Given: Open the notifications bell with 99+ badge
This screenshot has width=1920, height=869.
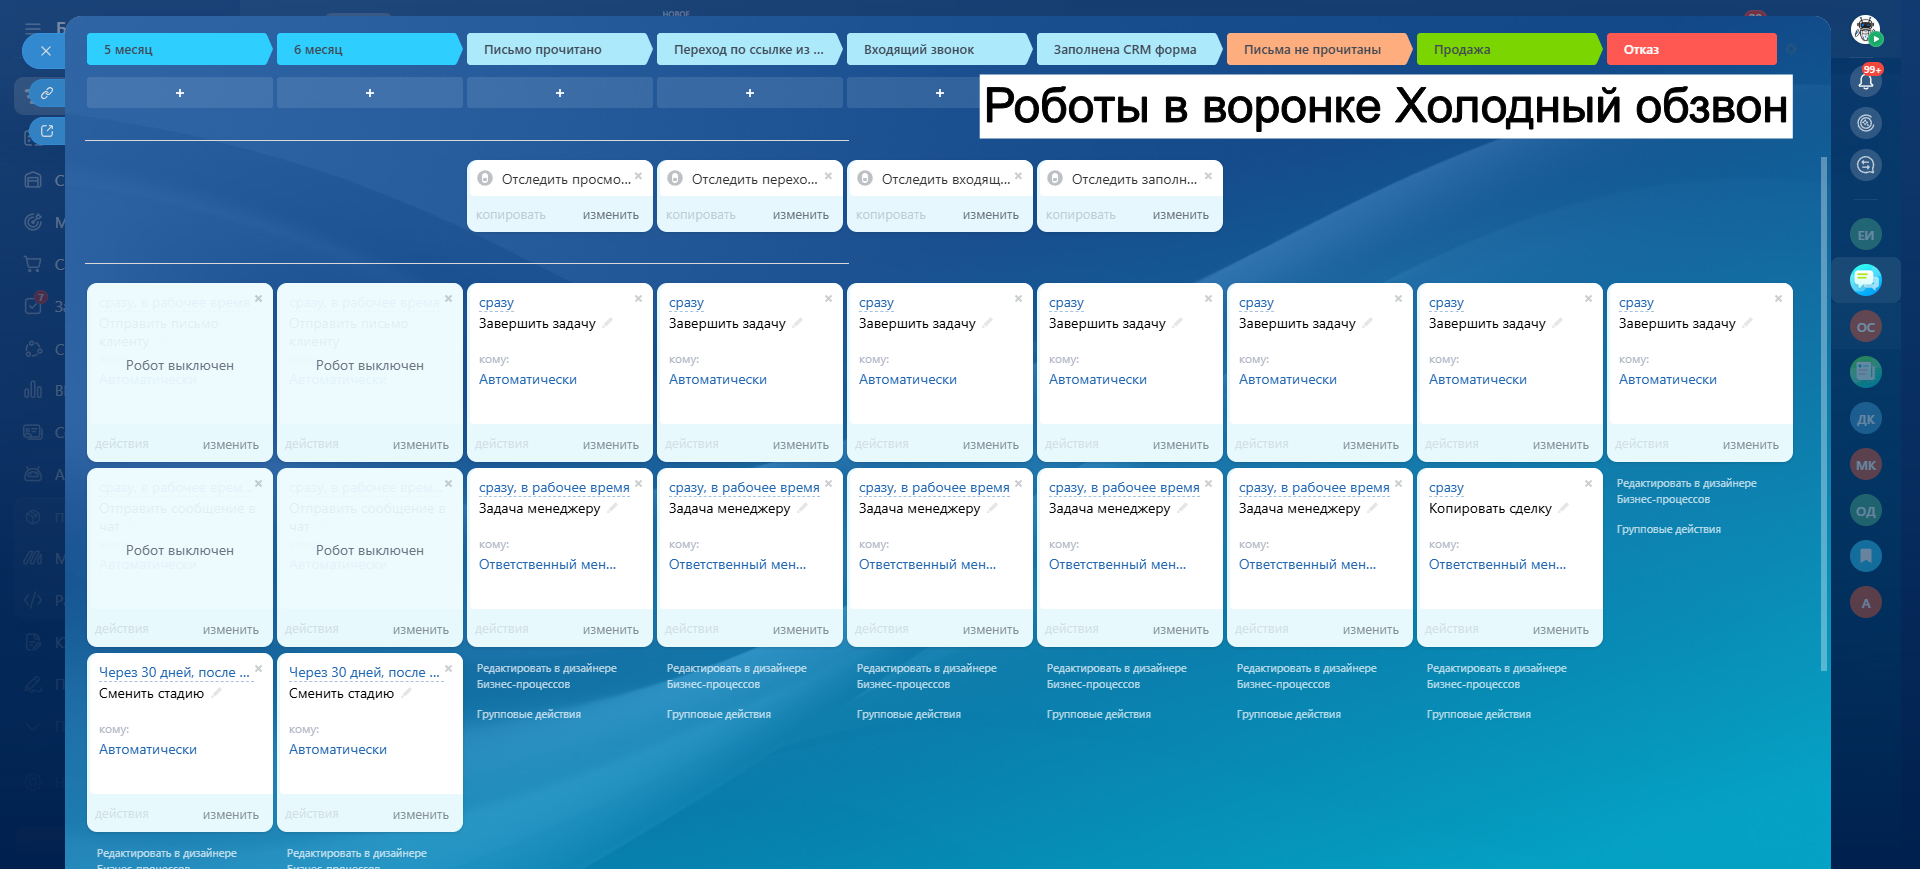Looking at the screenshot, I should pos(1866,81).
